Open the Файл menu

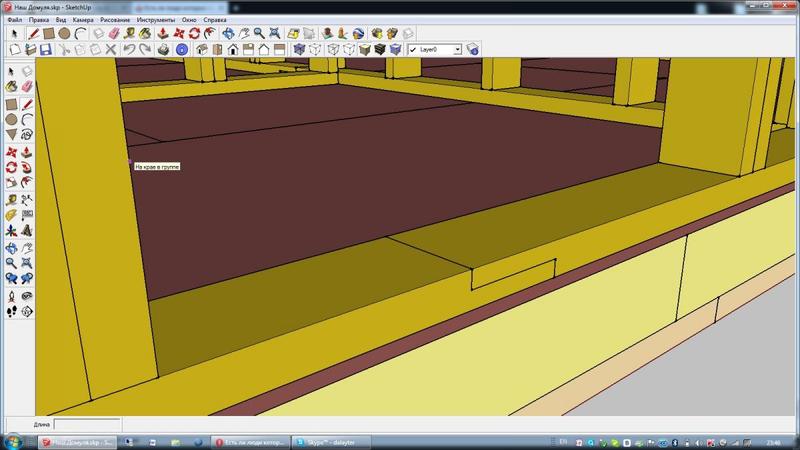tap(14, 19)
